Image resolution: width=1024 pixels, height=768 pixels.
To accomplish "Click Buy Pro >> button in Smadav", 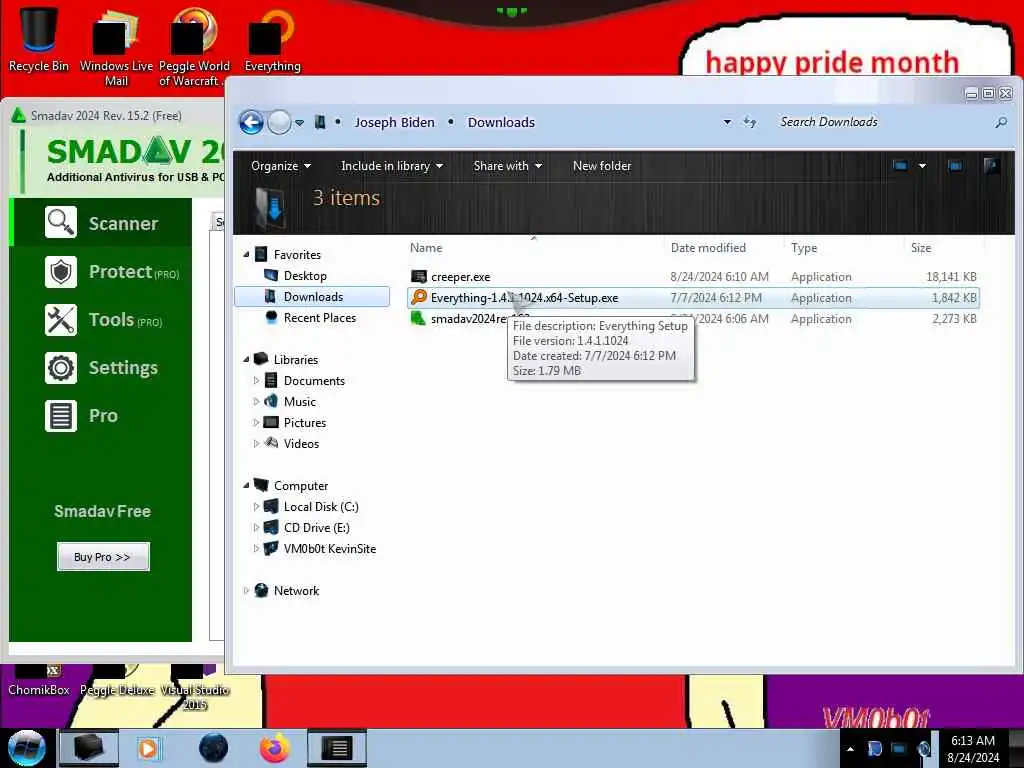I will (x=103, y=556).
